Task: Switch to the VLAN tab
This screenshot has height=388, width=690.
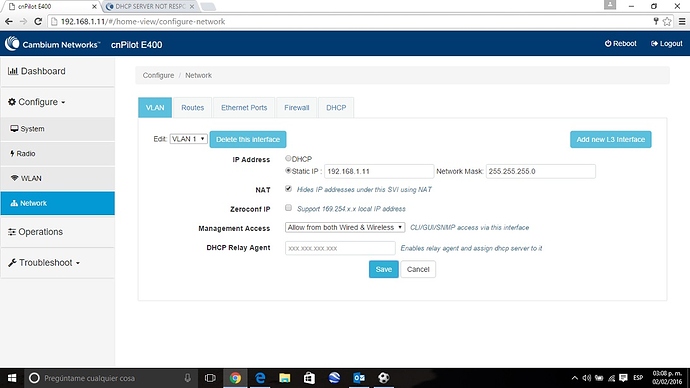Action: point(155,108)
